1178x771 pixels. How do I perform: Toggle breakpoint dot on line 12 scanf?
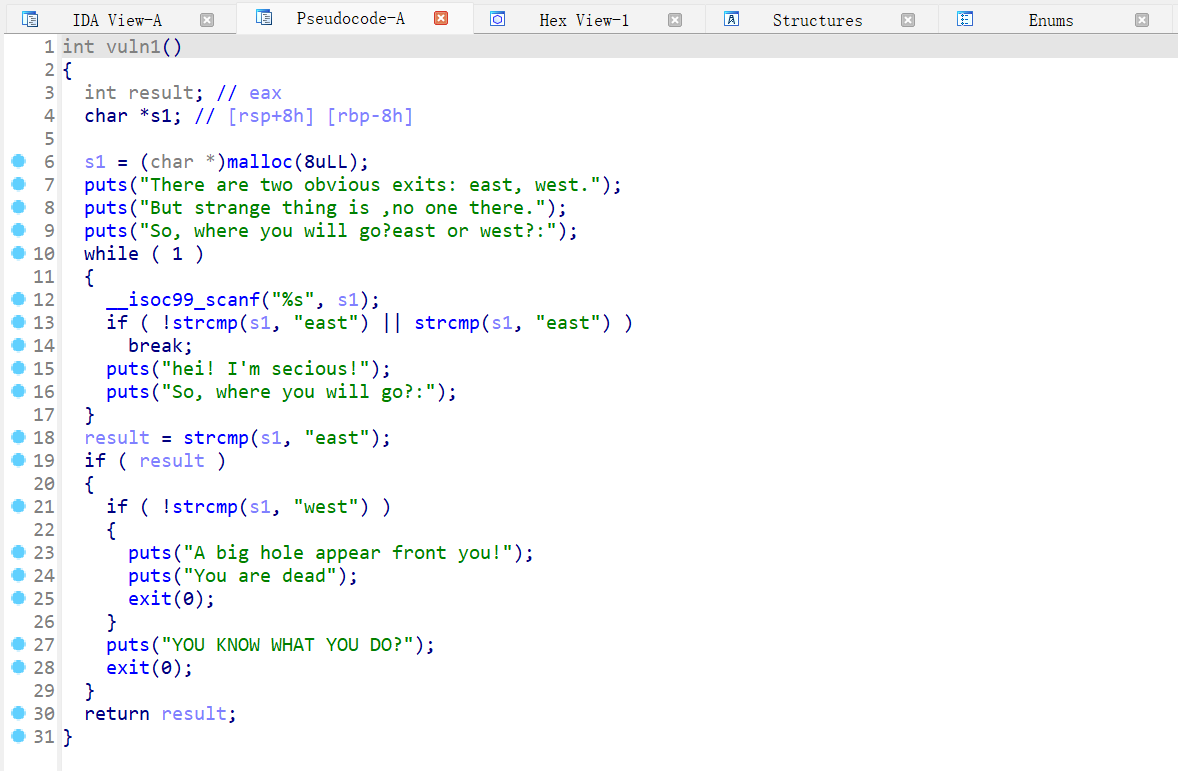(17, 299)
